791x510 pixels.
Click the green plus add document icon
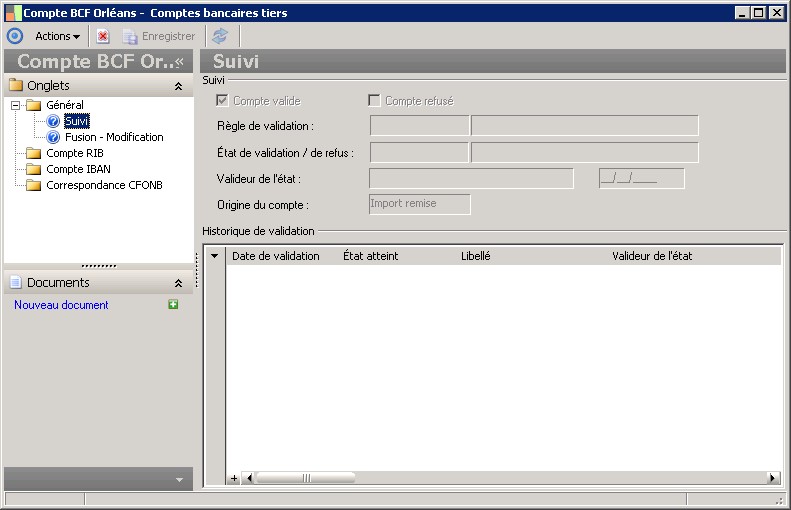173,304
